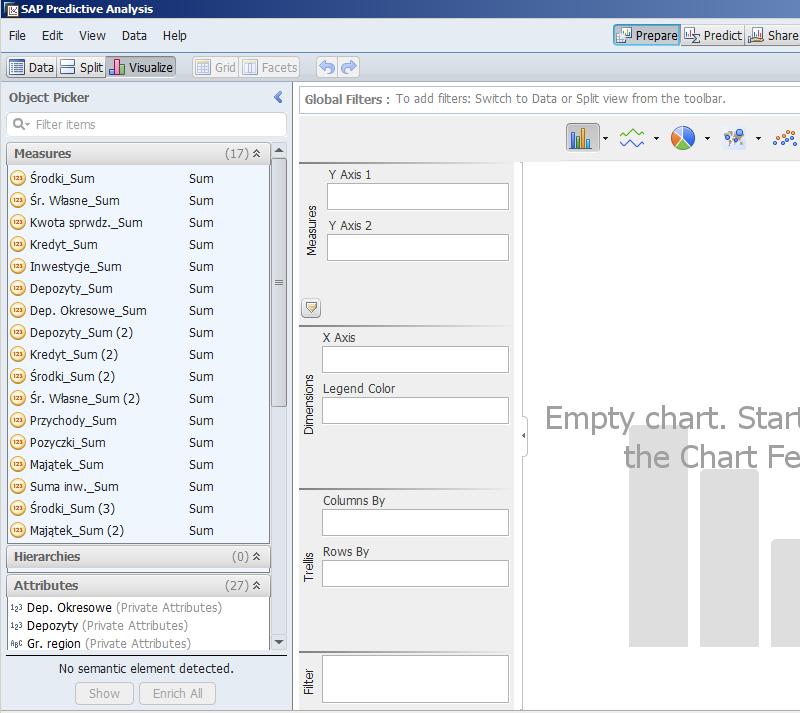The height and width of the screenshot is (713, 800).
Task: Open the Help menu
Action: pos(174,36)
